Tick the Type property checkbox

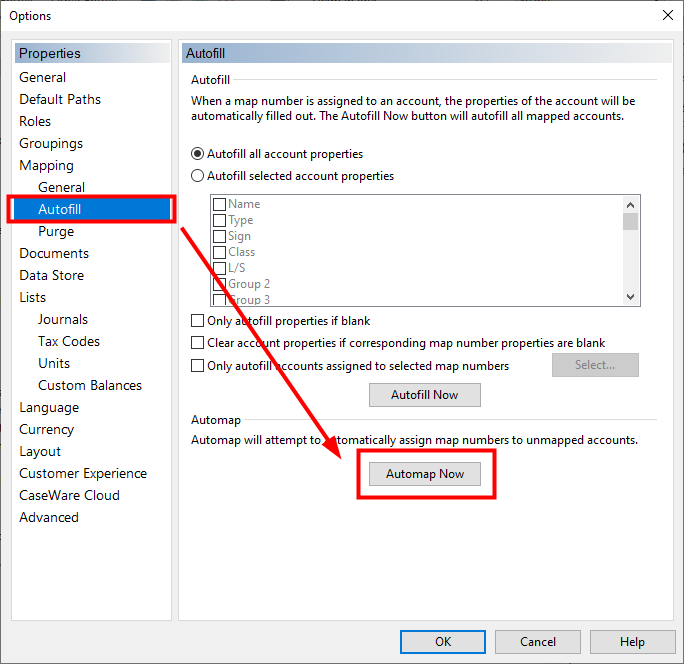[219, 220]
